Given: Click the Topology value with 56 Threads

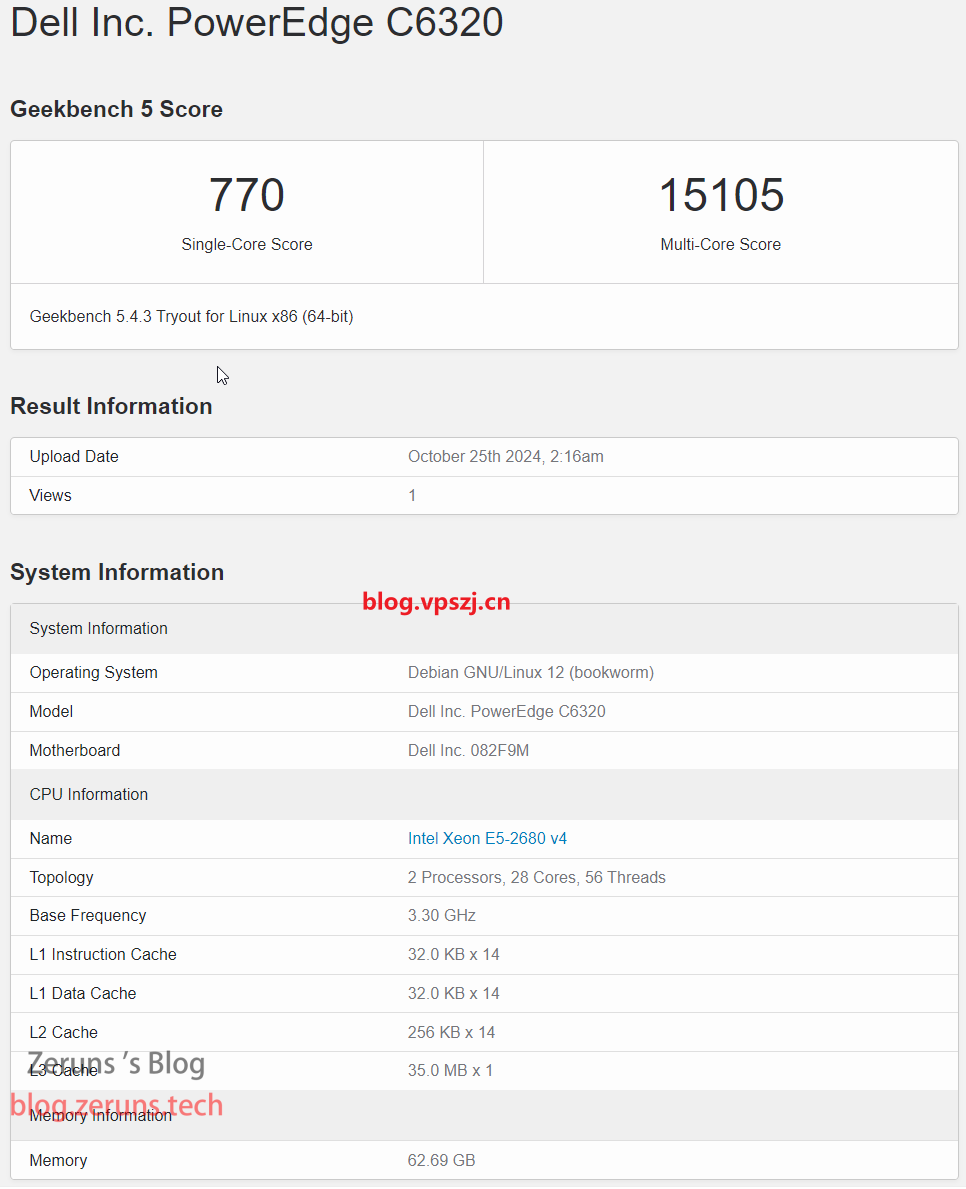Looking at the screenshot, I should pos(536,877).
